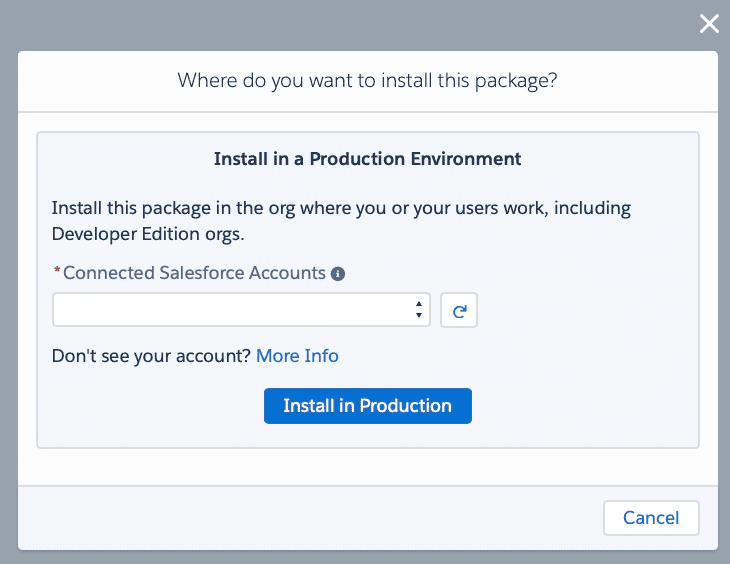Click the info icon beside Connected Salesforce Accounts
This screenshot has height=564, width=730.
pos(338,273)
